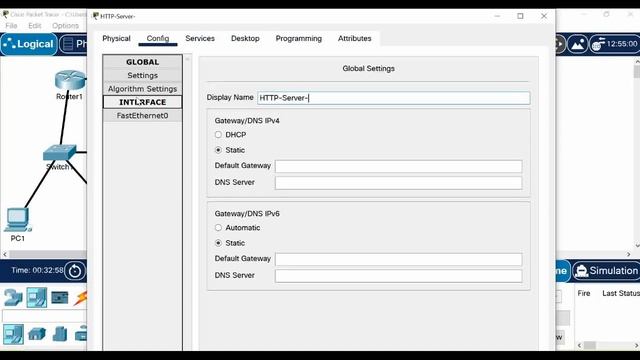The height and width of the screenshot is (360, 640).
Task: Switch to the Desktop tab
Action: pyautogui.click(x=245, y=38)
